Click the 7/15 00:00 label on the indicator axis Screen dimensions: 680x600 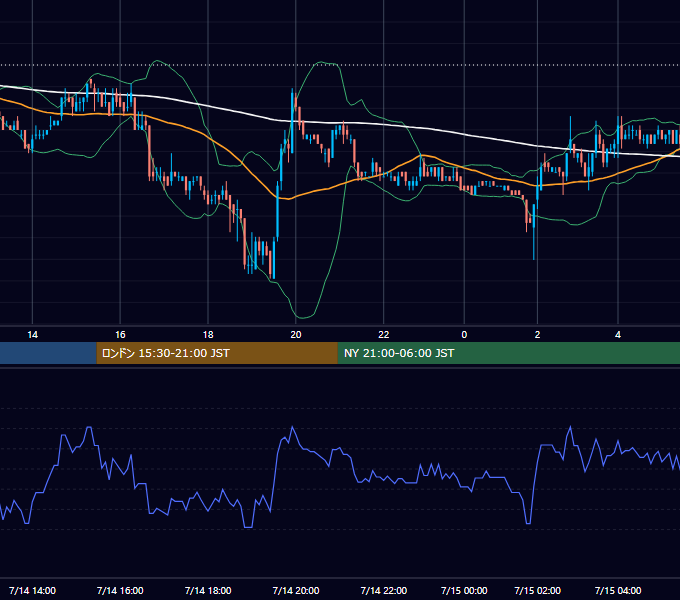464,590
